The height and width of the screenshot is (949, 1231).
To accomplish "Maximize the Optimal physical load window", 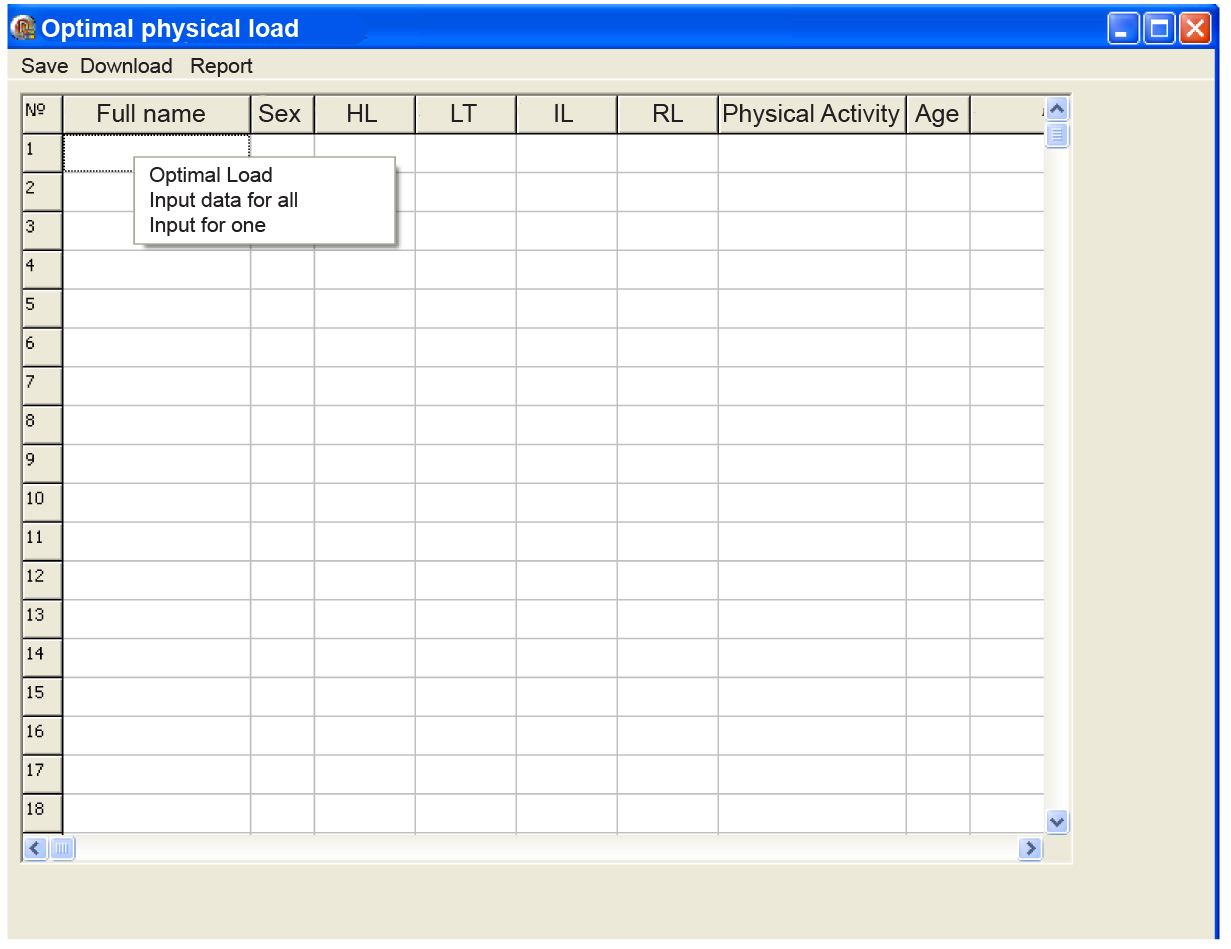I will click(x=1159, y=29).
